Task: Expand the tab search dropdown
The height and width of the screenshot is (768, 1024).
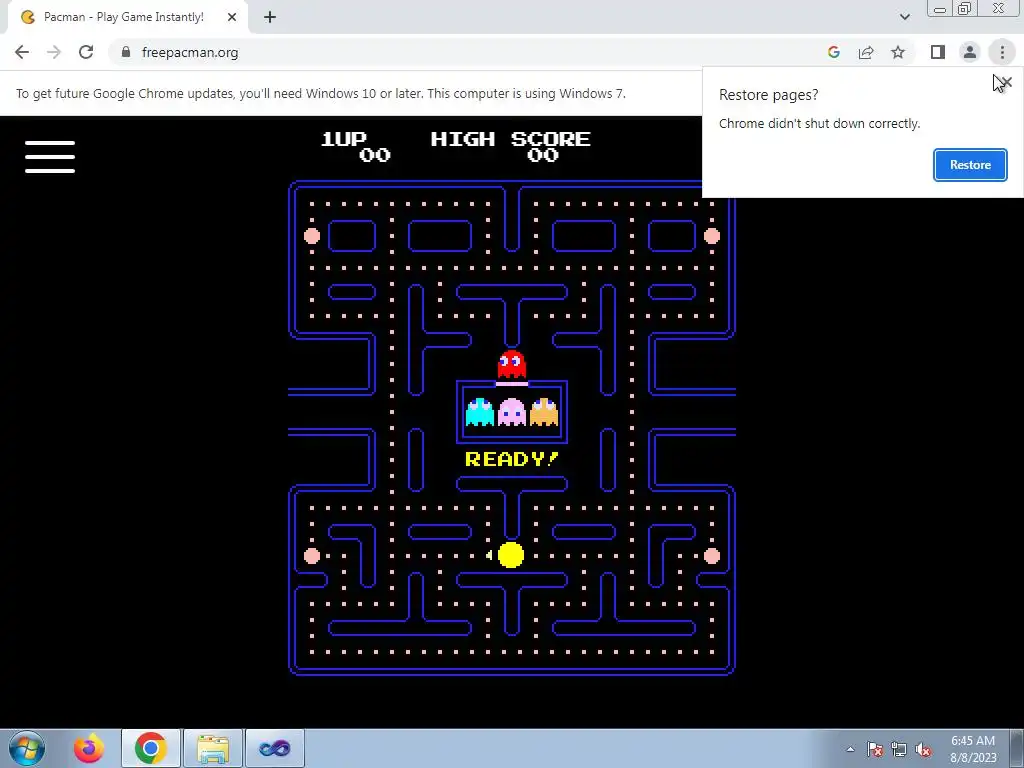Action: 904,17
